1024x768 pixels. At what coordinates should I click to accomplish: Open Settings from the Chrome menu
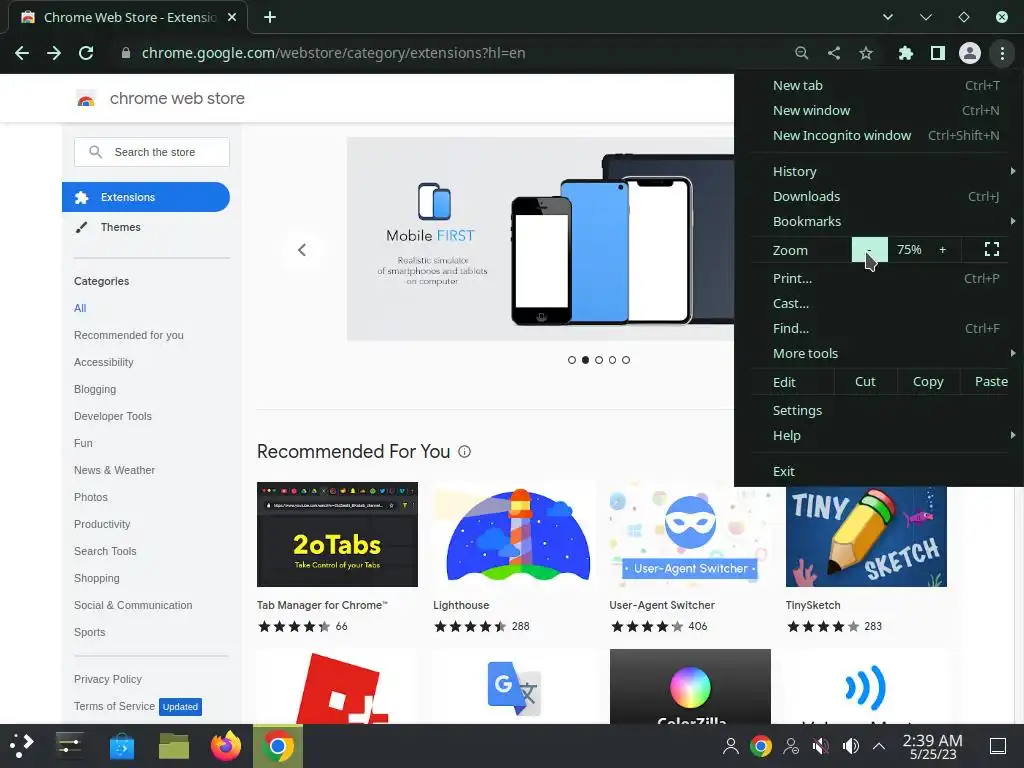879,411
